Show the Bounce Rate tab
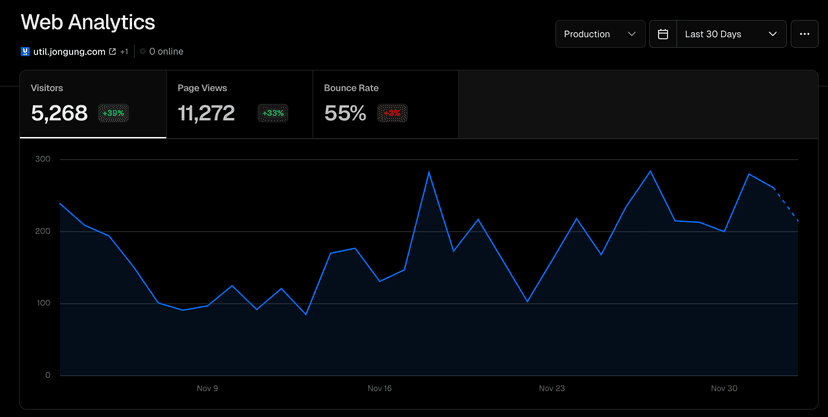This screenshot has width=828, height=417. (x=385, y=104)
